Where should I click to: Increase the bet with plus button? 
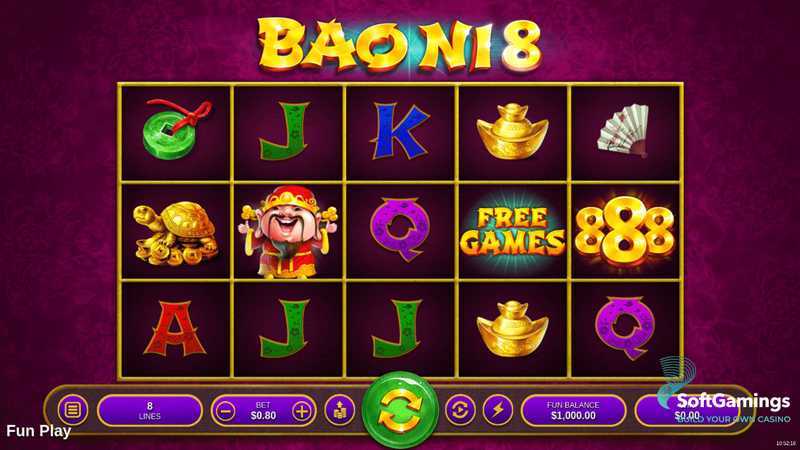point(302,410)
